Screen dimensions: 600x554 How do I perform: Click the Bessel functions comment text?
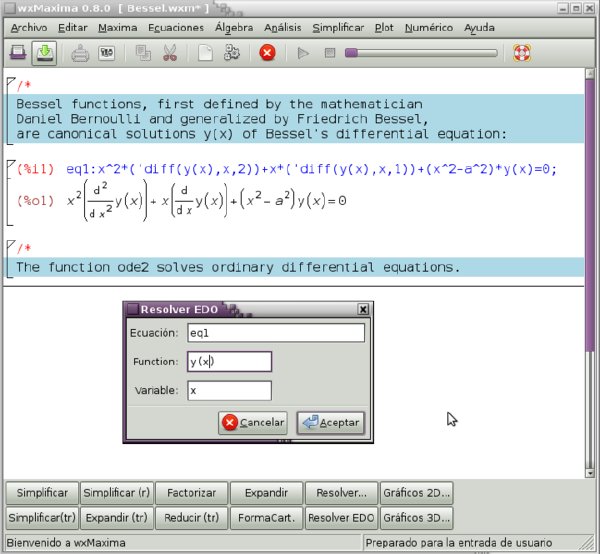tap(261, 119)
